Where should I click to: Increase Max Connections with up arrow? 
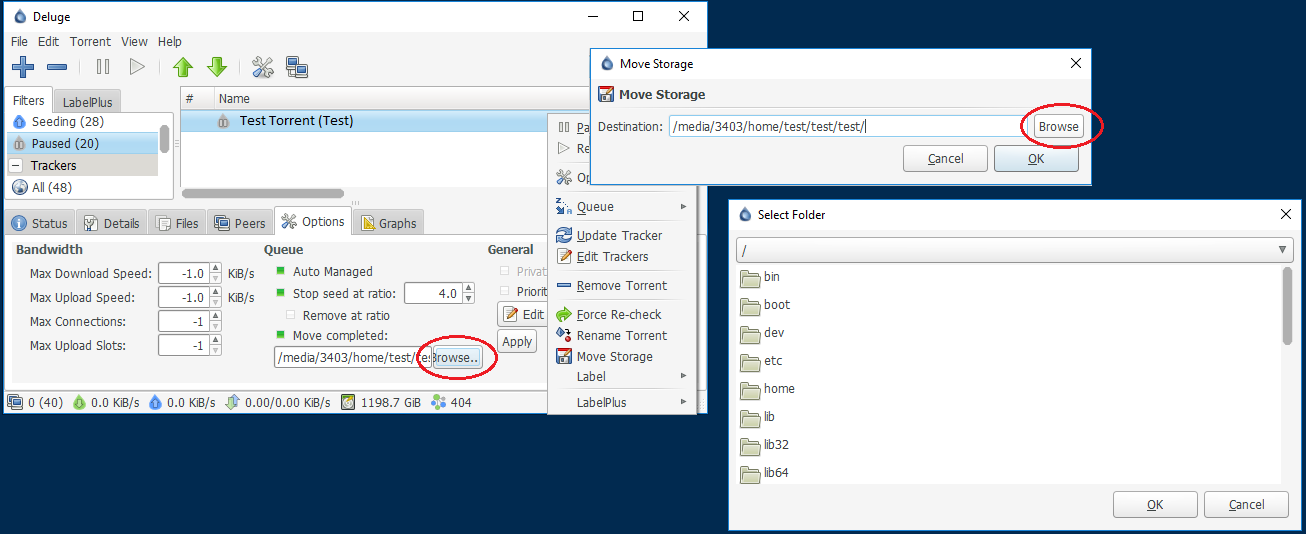[215, 317]
